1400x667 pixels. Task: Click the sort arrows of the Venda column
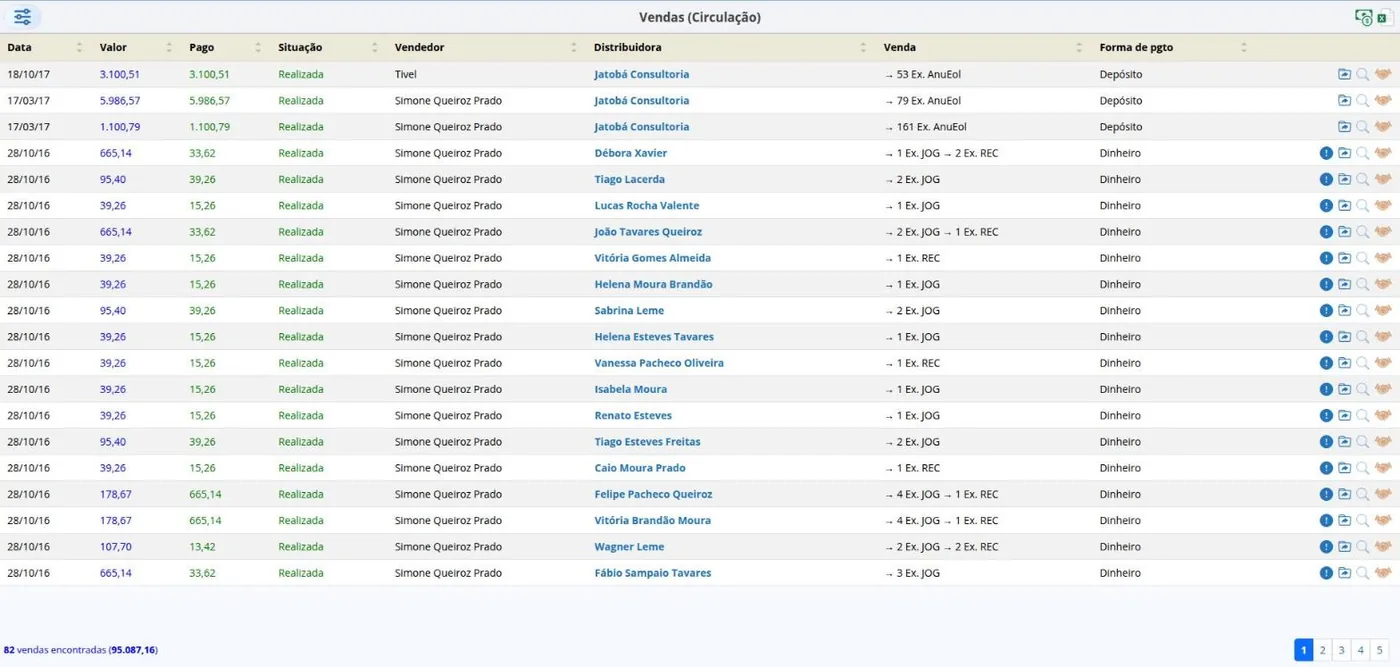coord(1079,47)
